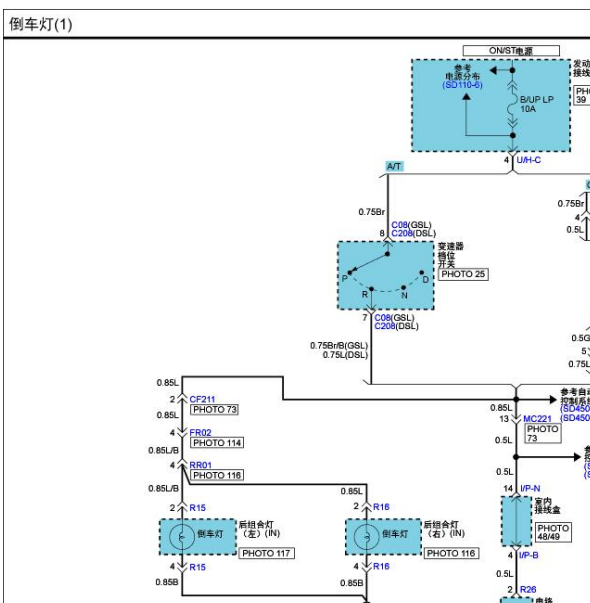This screenshot has height=603, width=590.
Task: Open the I/P-N connector link
Action: pos(530,488)
